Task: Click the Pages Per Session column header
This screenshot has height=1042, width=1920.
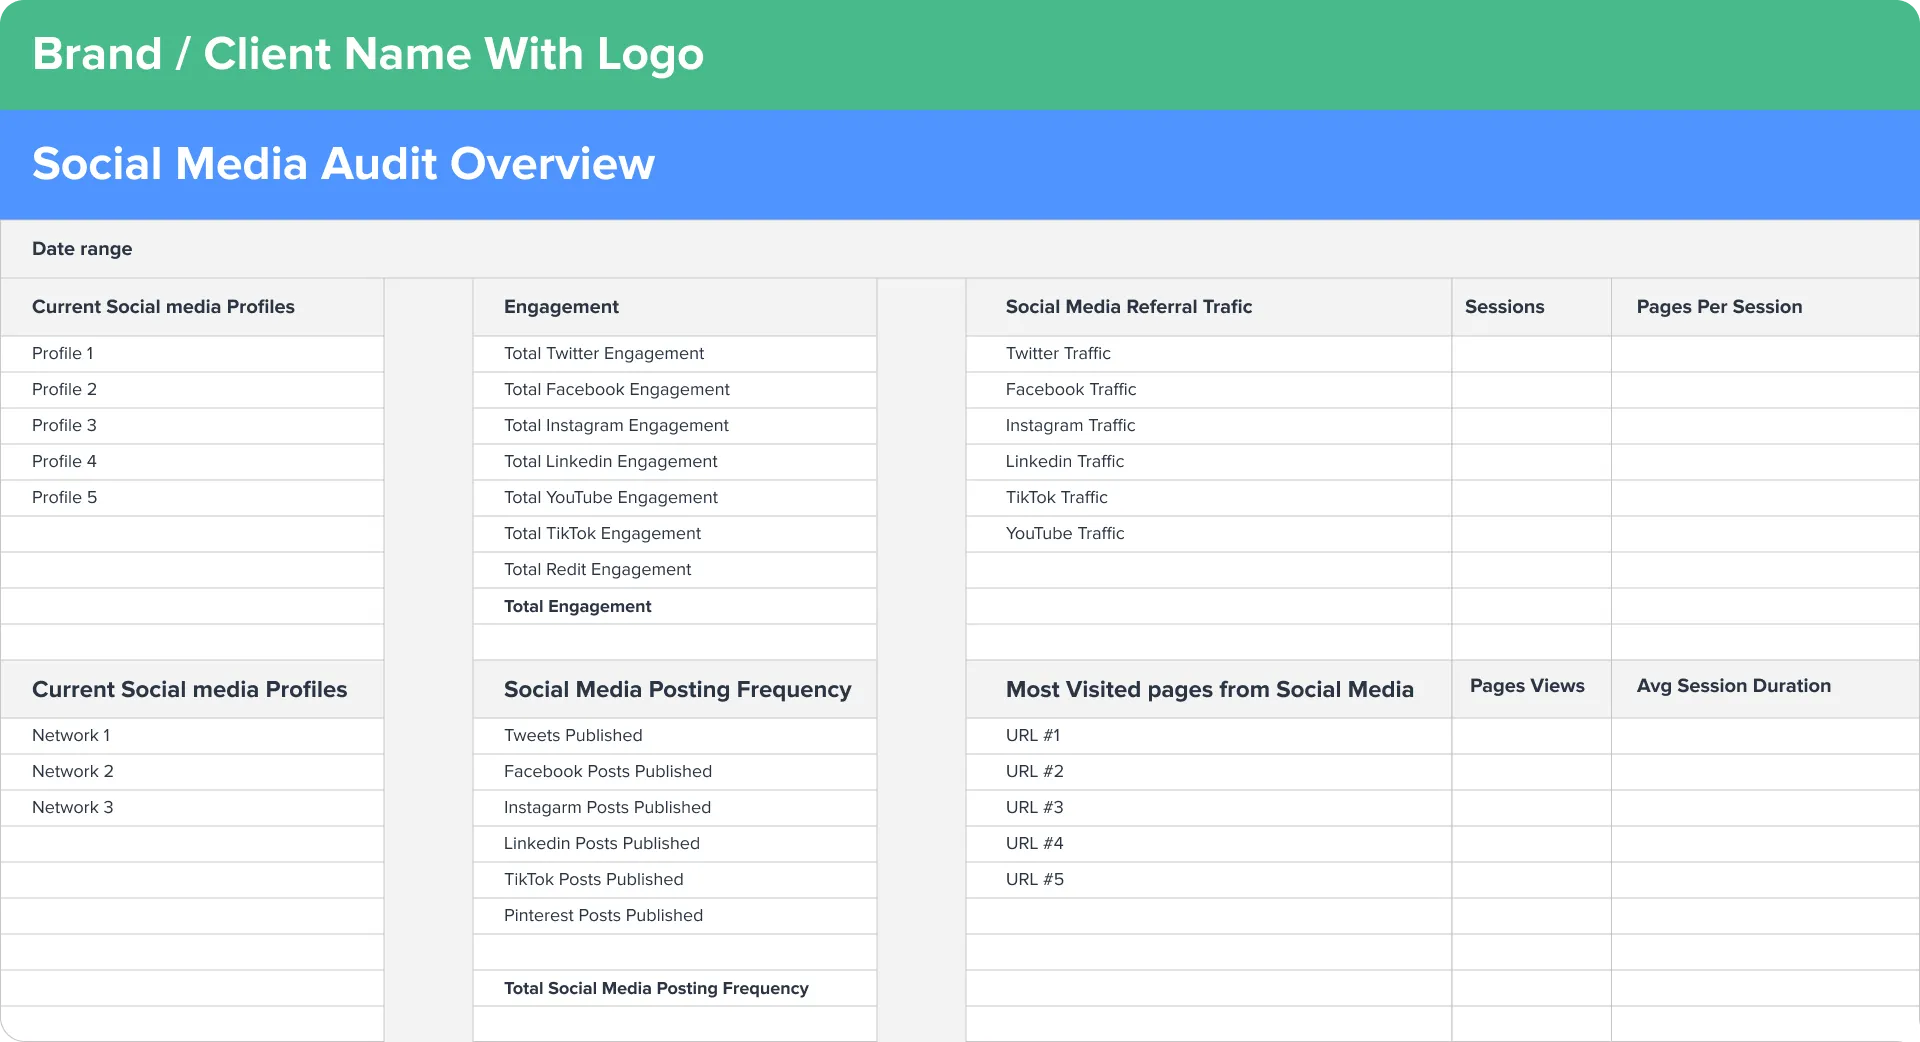Action: click(1718, 307)
